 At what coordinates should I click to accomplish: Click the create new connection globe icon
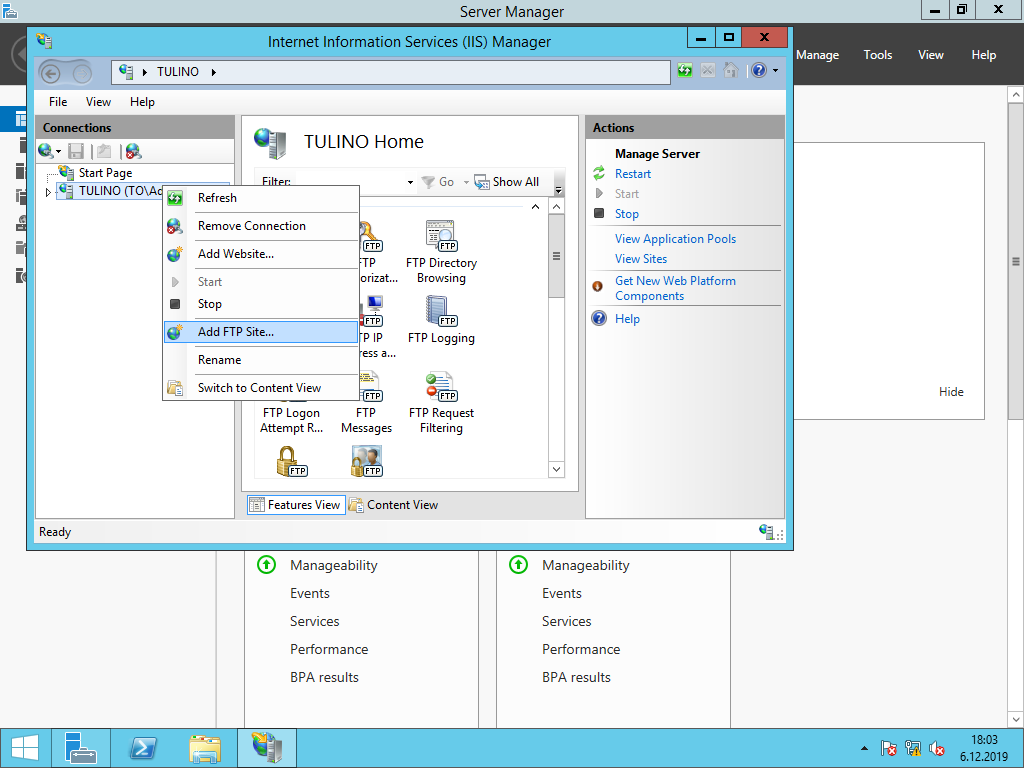click(x=45, y=152)
